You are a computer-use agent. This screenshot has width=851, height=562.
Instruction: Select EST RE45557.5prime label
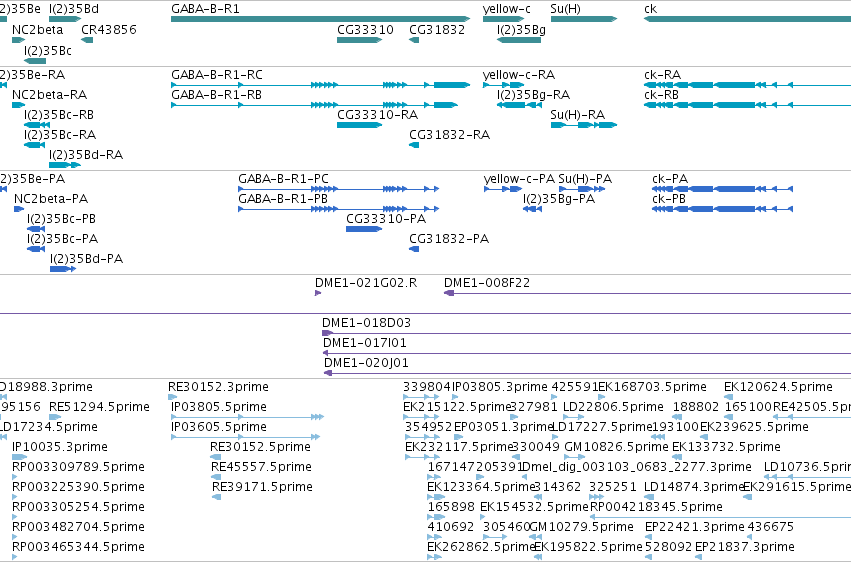coord(262,468)
